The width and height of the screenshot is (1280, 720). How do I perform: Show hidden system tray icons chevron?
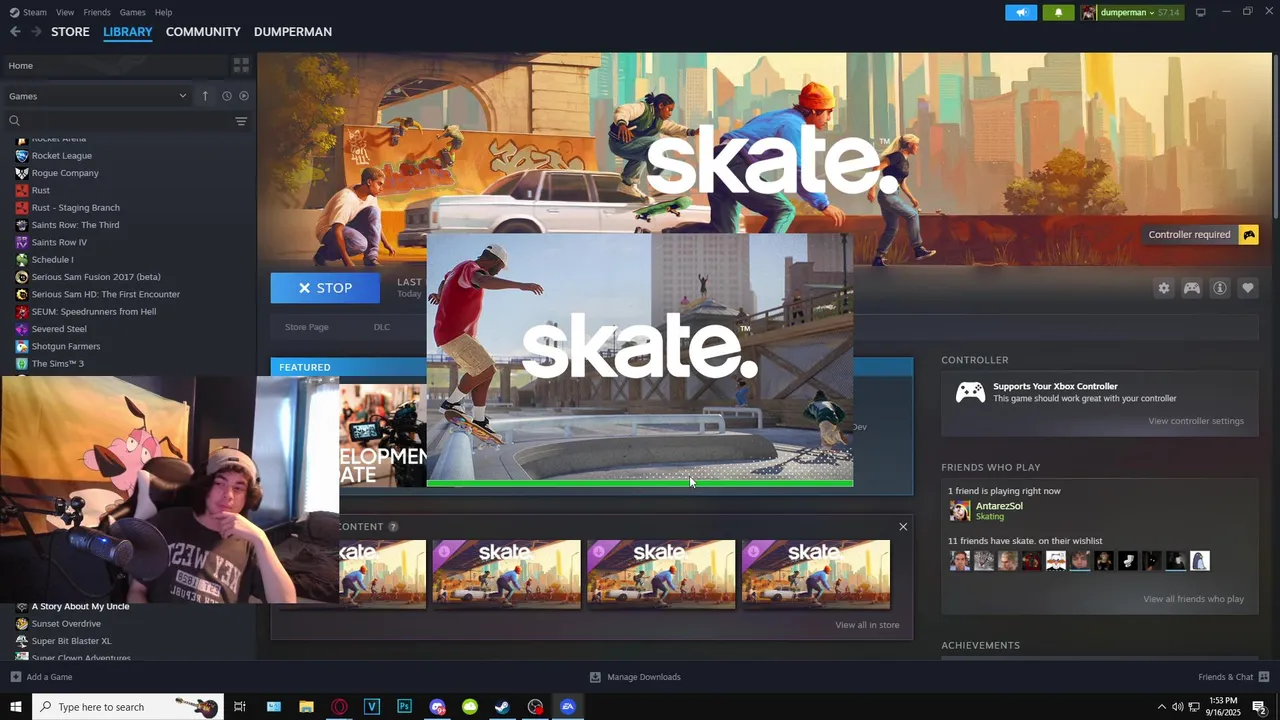click(1161, 707)
